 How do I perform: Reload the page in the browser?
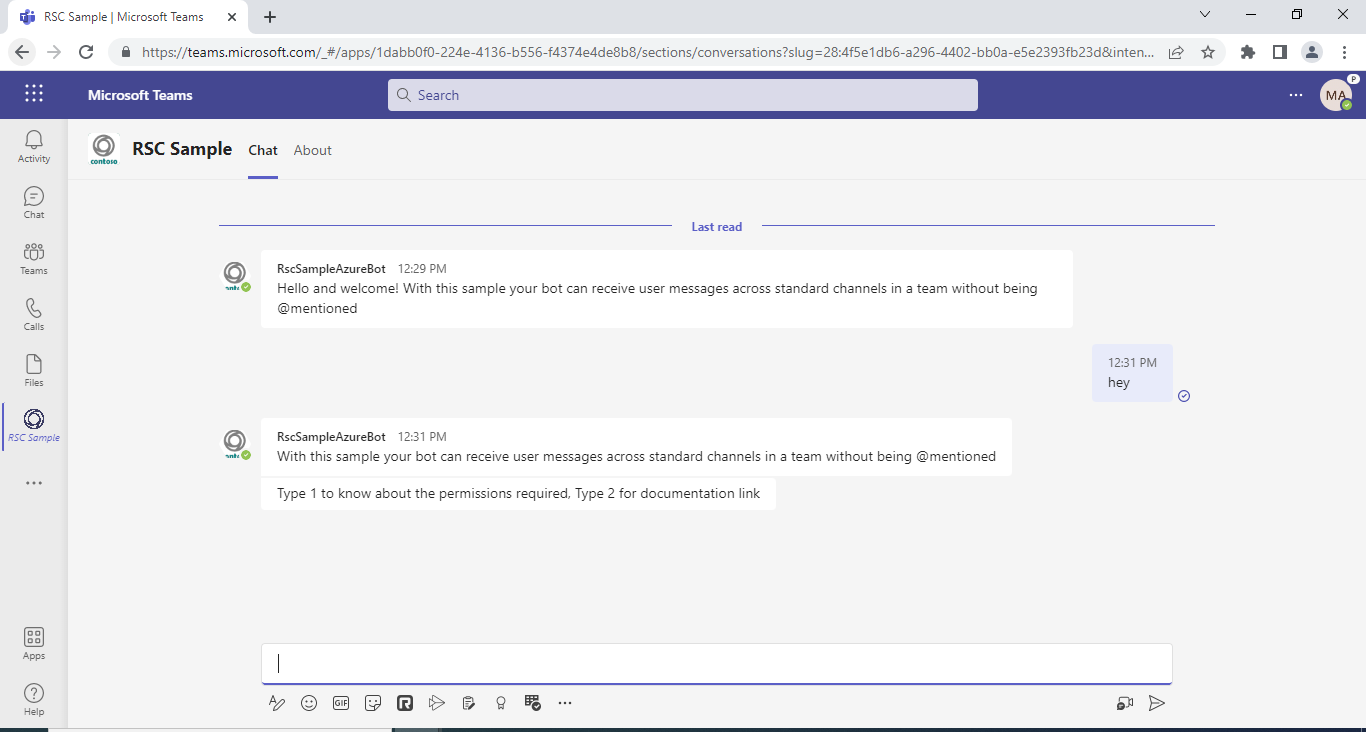point(86,52)
